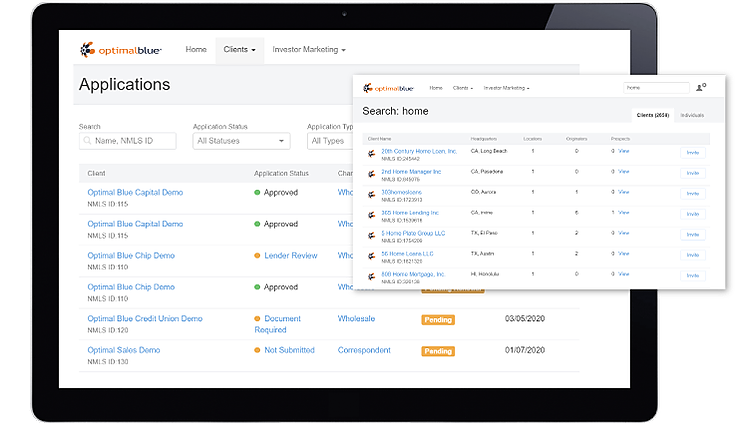Click the company icon beside 800 Home Mortgage, Inc.

click(x=372, y=277)
